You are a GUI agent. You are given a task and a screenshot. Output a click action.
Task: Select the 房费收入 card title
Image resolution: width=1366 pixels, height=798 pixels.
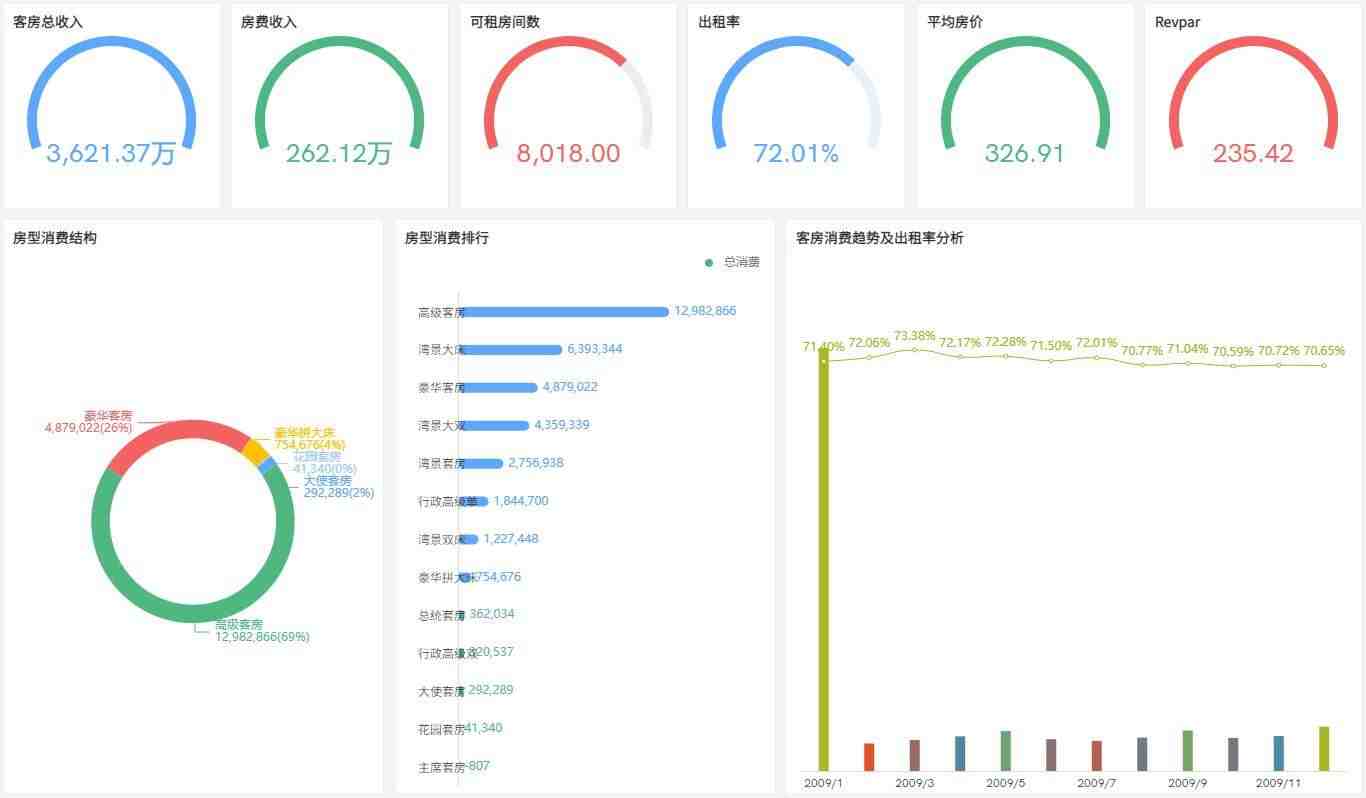269,22
